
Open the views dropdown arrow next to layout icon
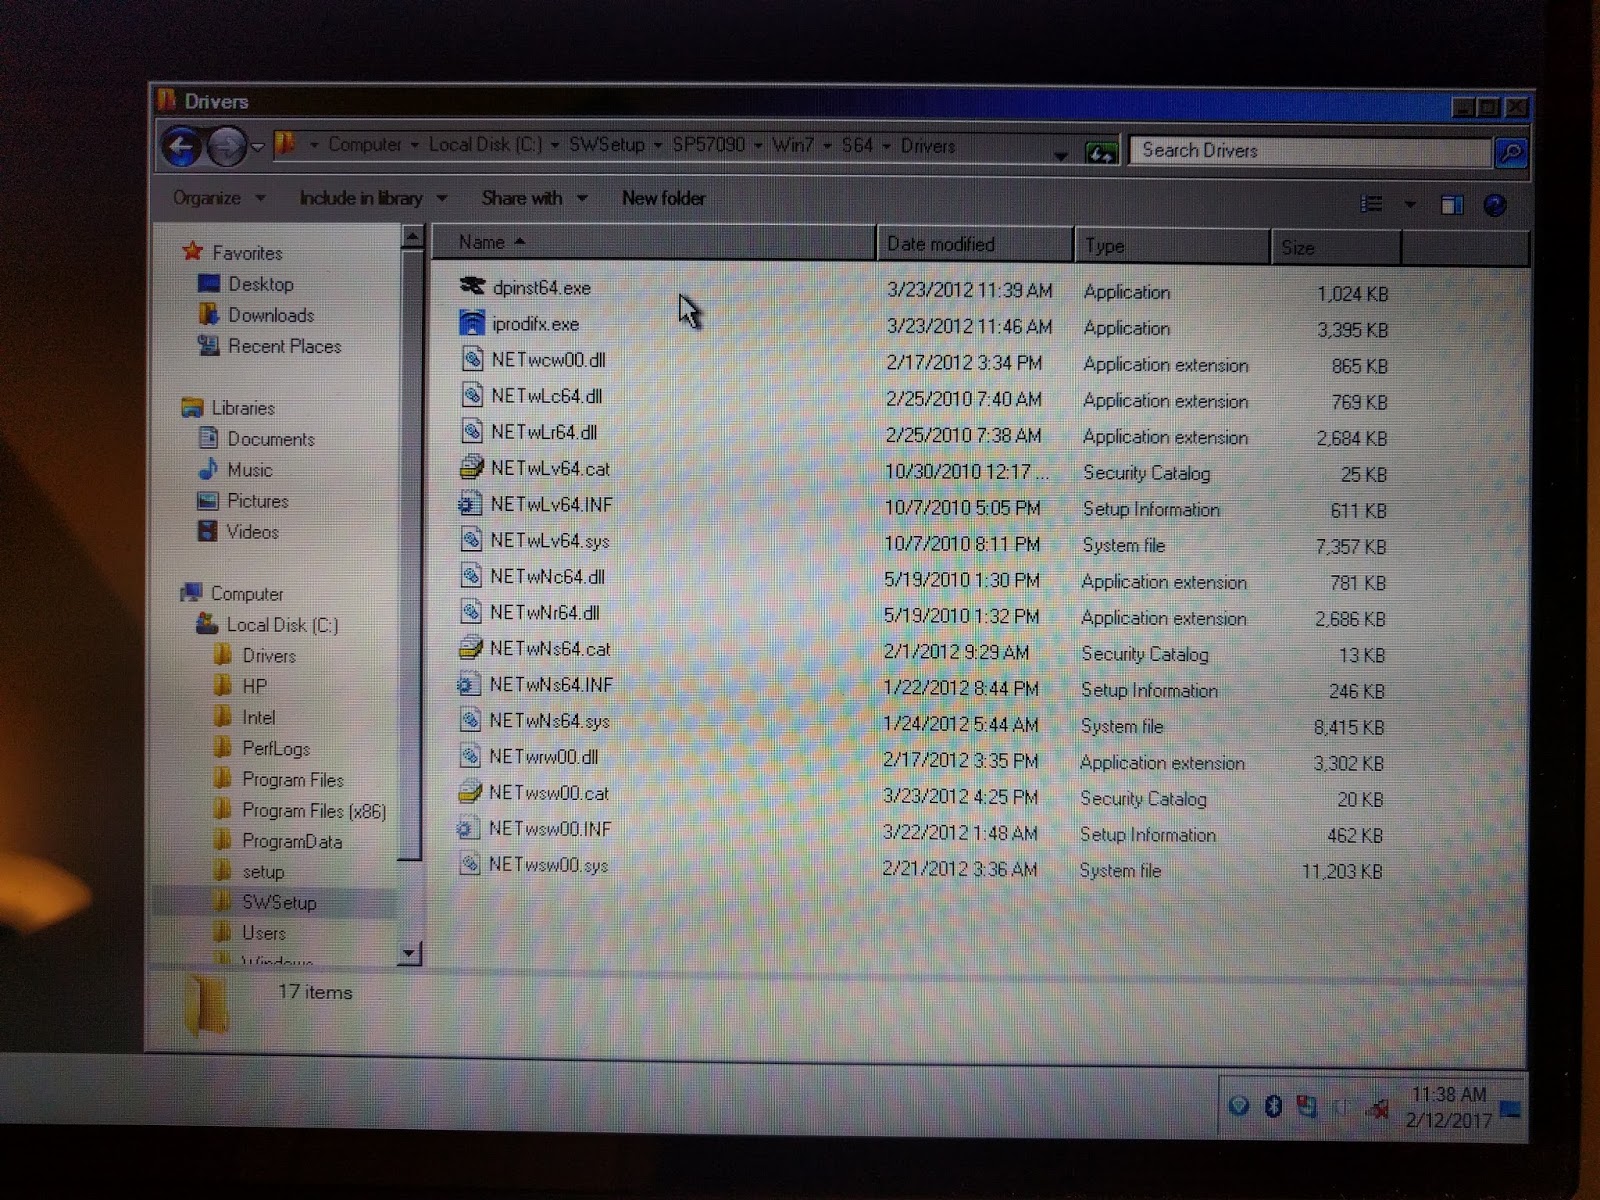tap(1410, 204)
